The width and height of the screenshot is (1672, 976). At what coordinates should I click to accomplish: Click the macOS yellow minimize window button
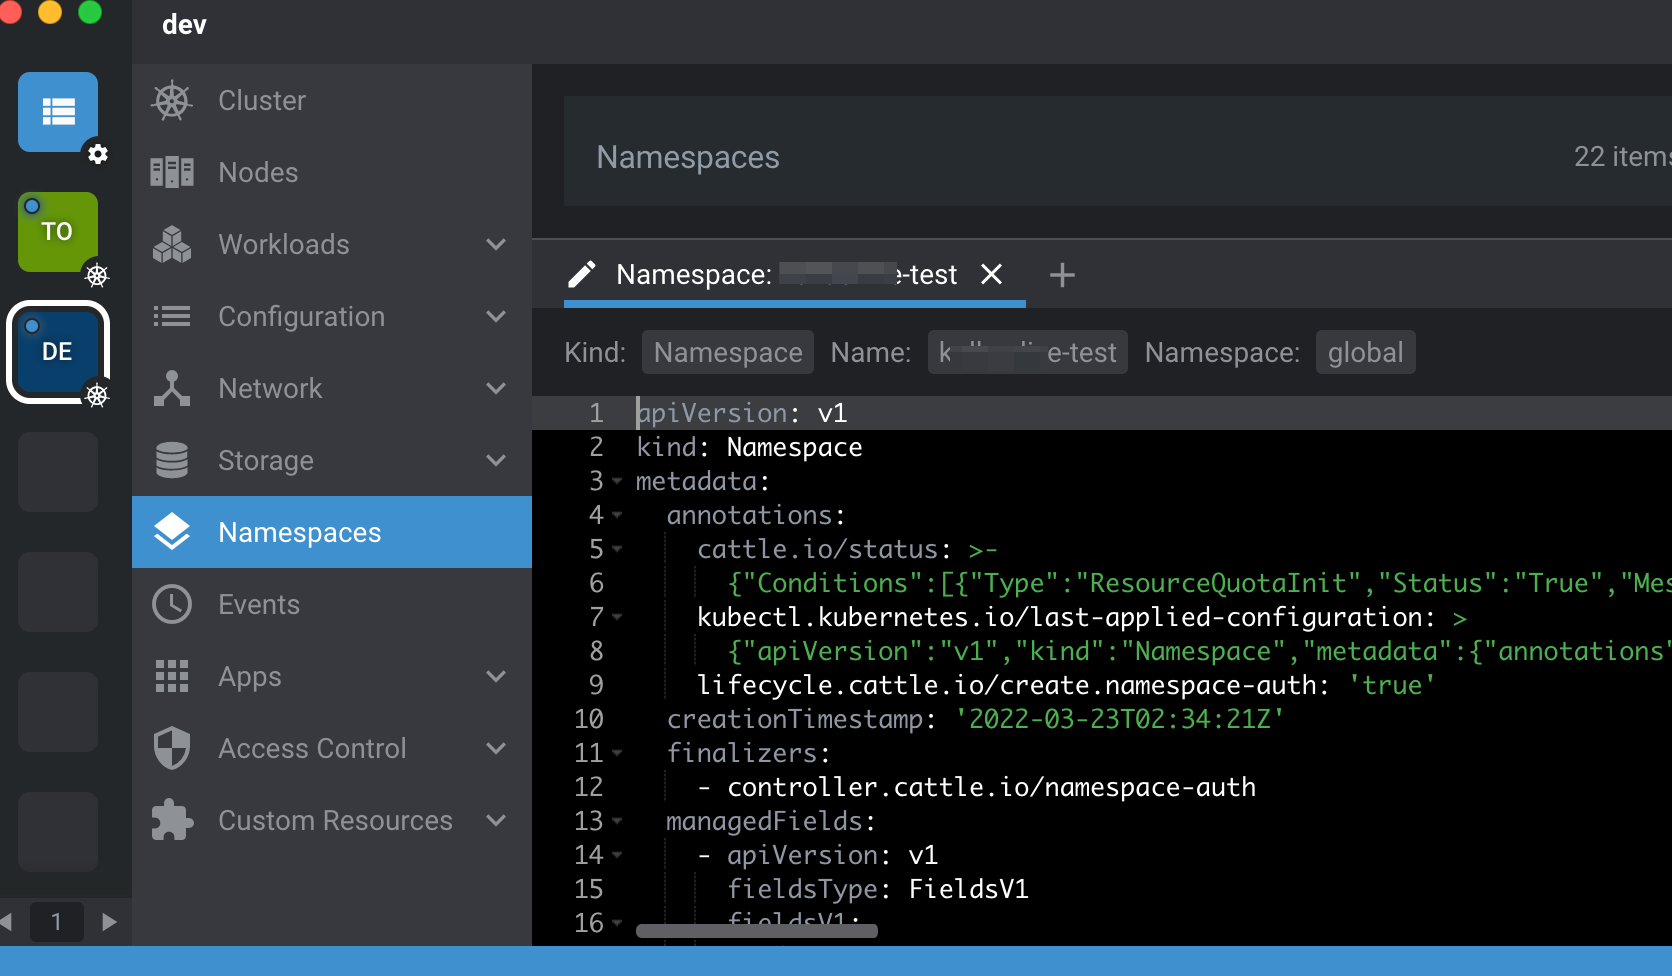[x=50, y=11]
